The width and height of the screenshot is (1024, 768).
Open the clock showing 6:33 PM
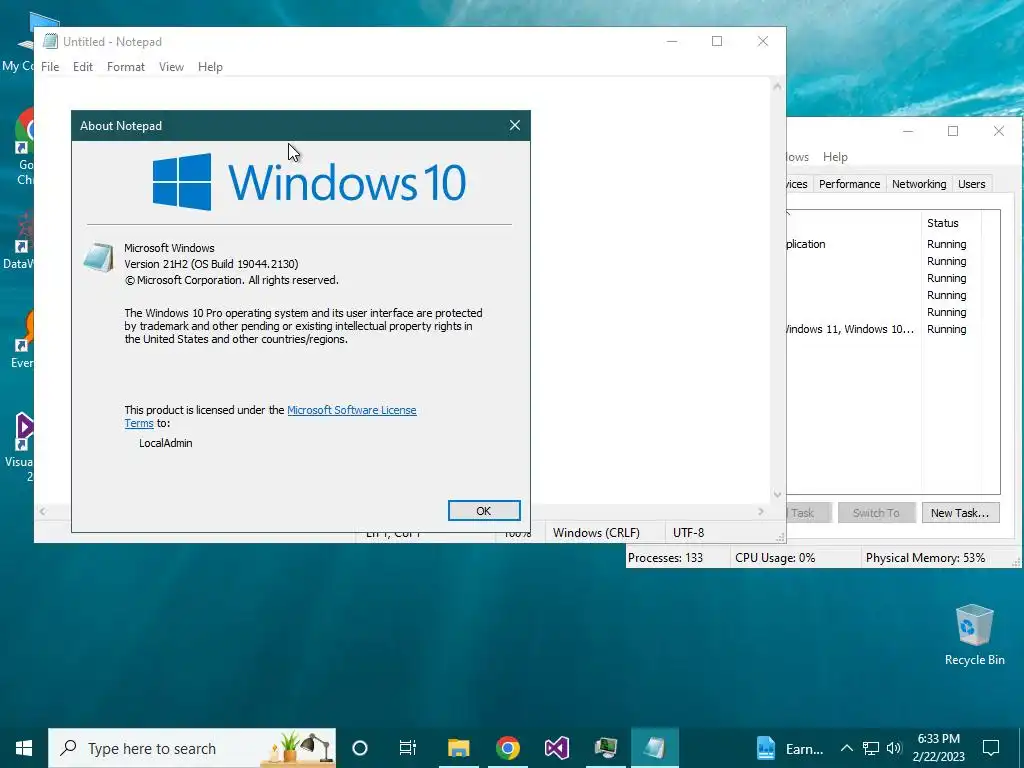(938, 748)
